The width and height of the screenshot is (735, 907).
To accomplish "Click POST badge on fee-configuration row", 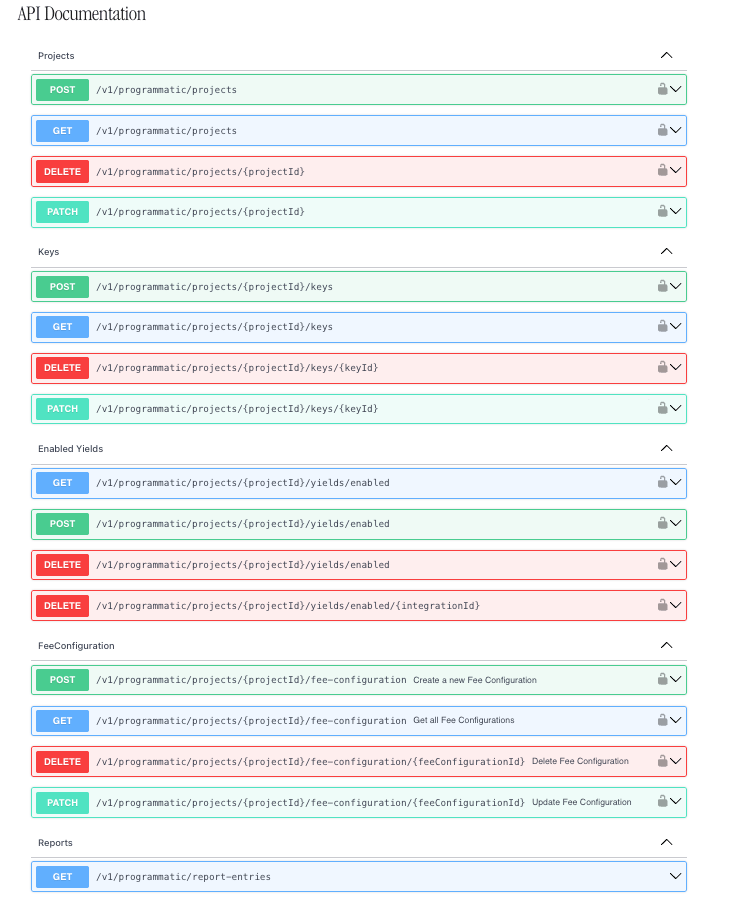I will [x=62, y=680].
